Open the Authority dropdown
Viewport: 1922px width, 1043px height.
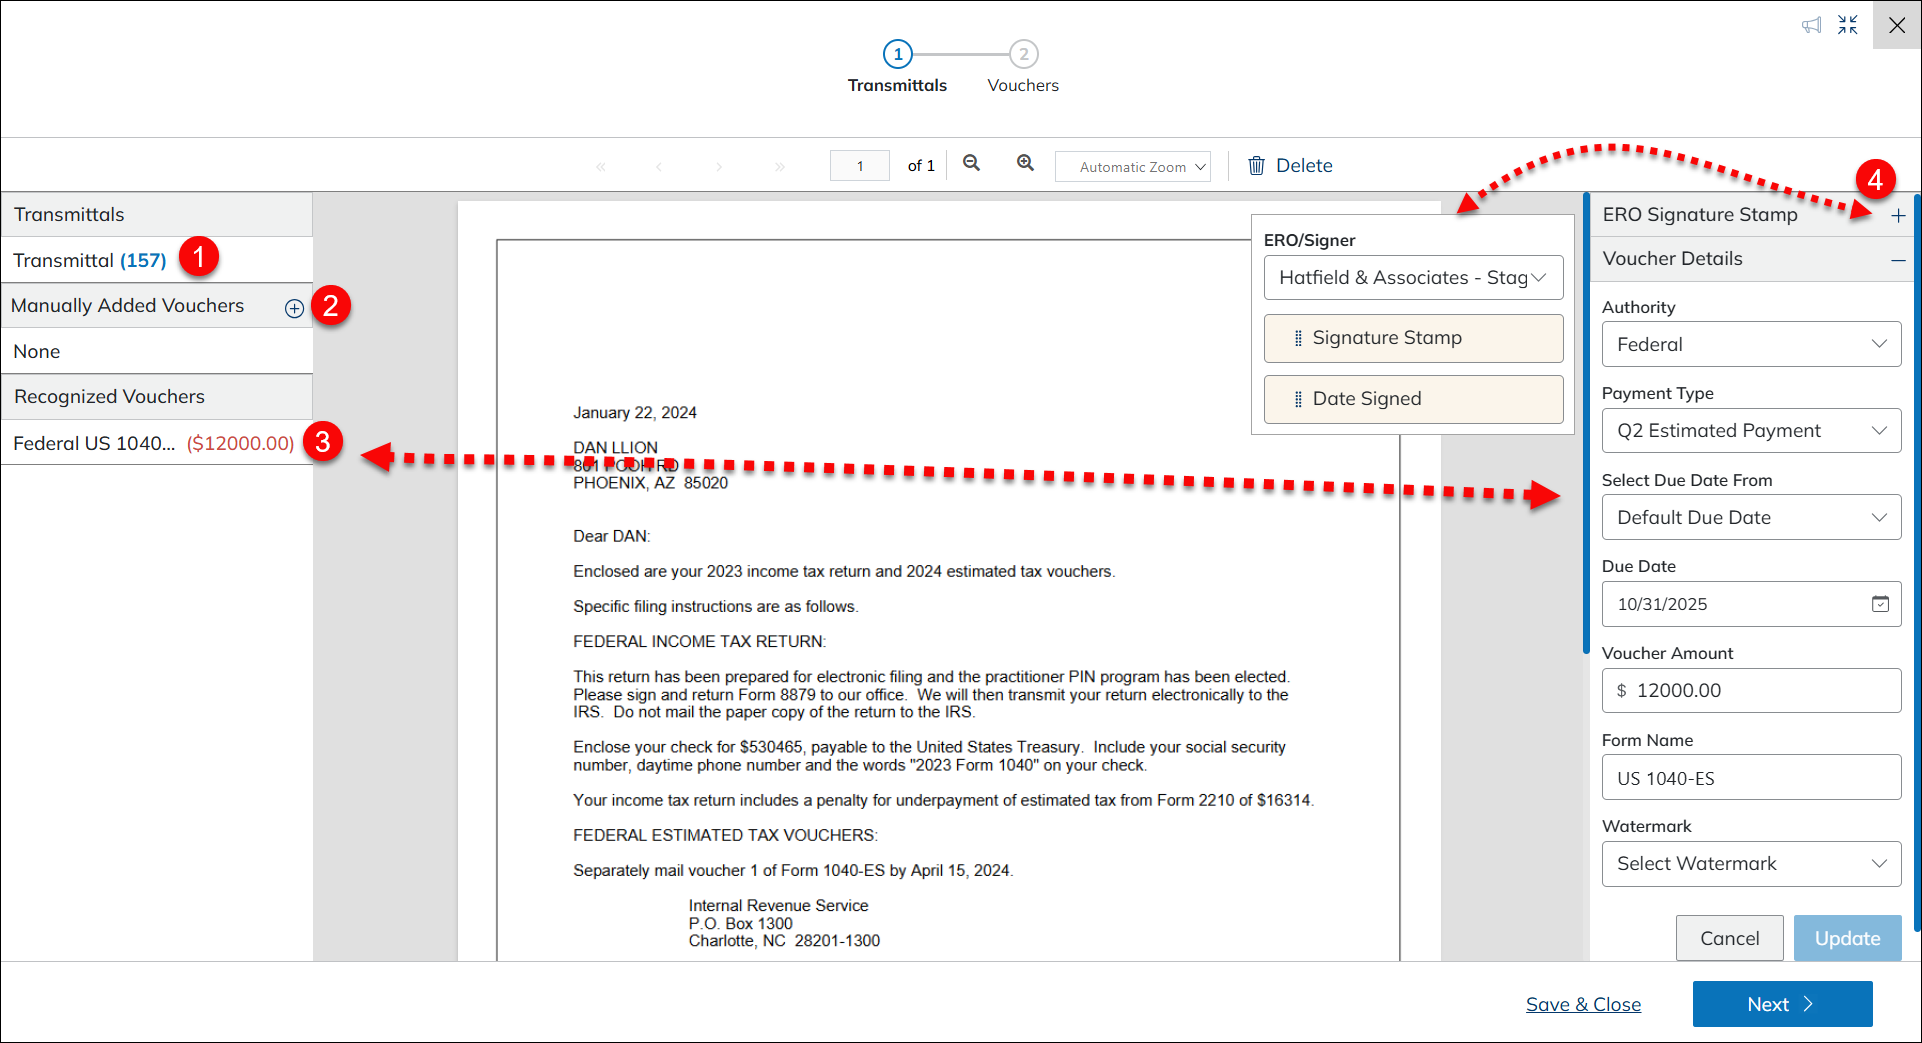click(x=1751, y=344)
